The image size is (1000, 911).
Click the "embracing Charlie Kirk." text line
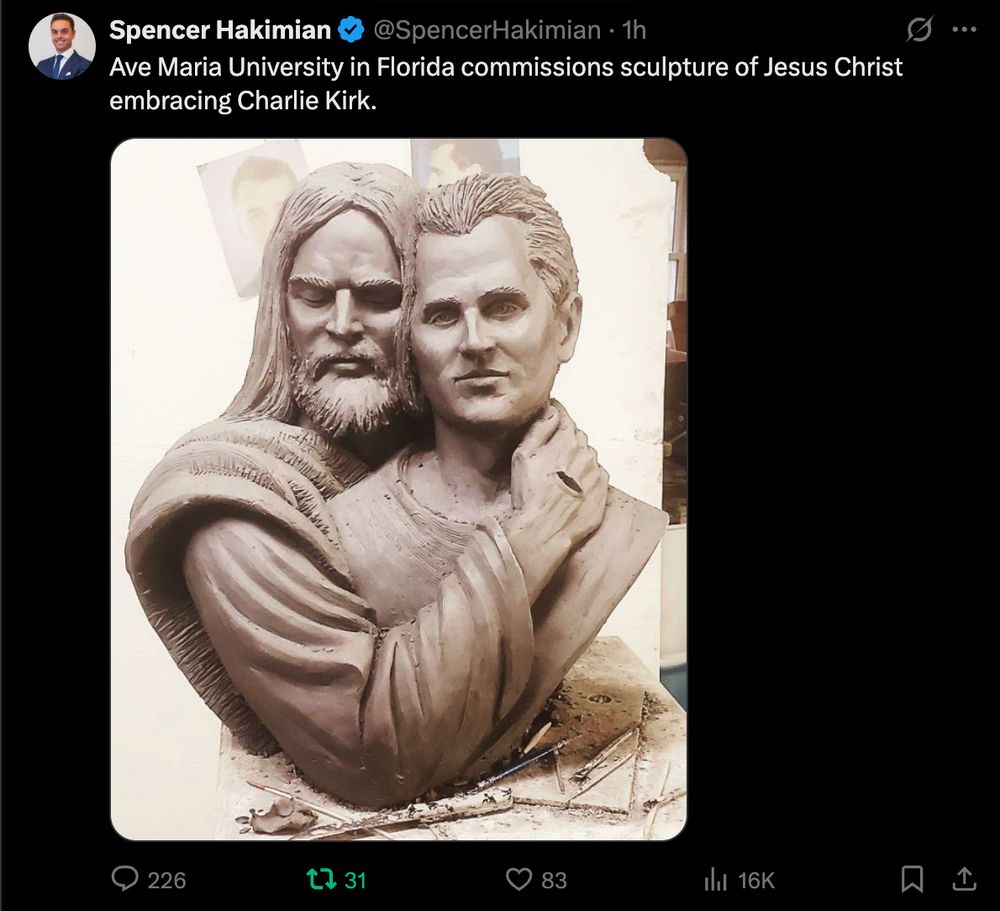tap(243, 101)
